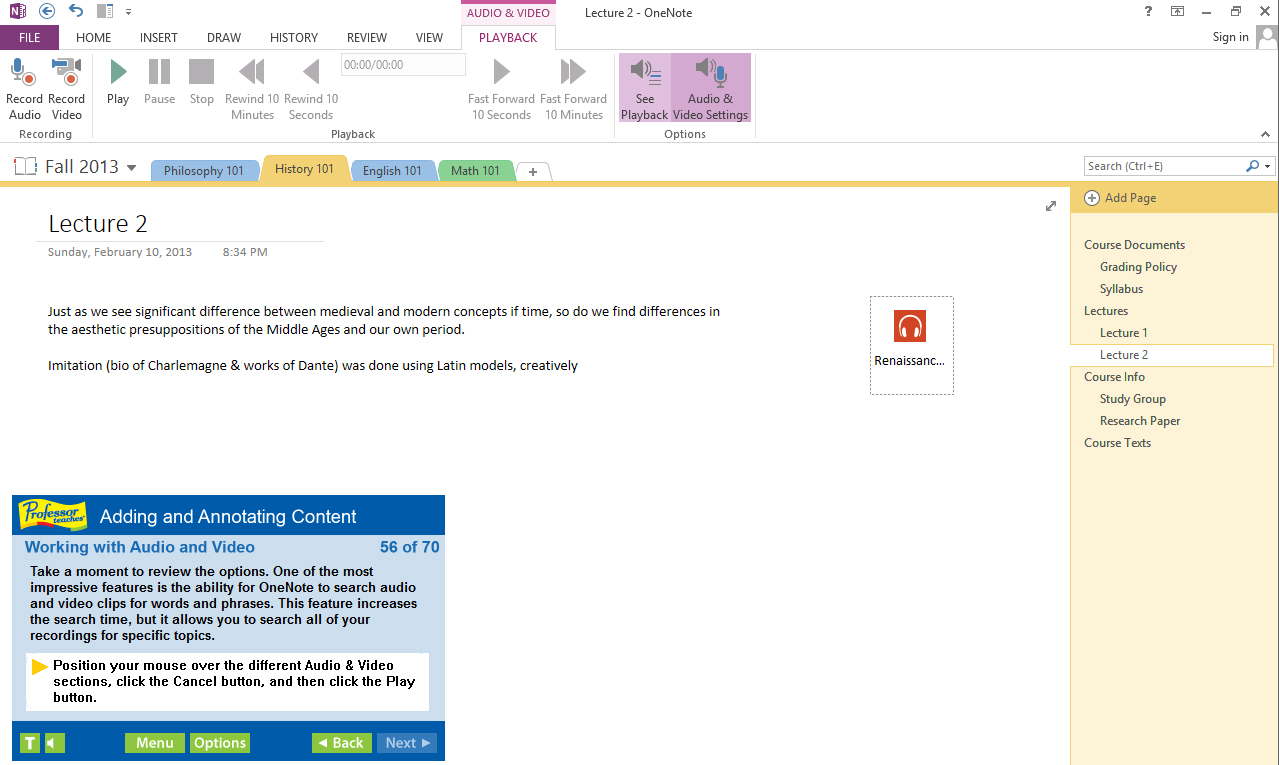Viewport: 1279px width, 765px height.
Task: Toggle the See Playback option
Action: (644, 86)
